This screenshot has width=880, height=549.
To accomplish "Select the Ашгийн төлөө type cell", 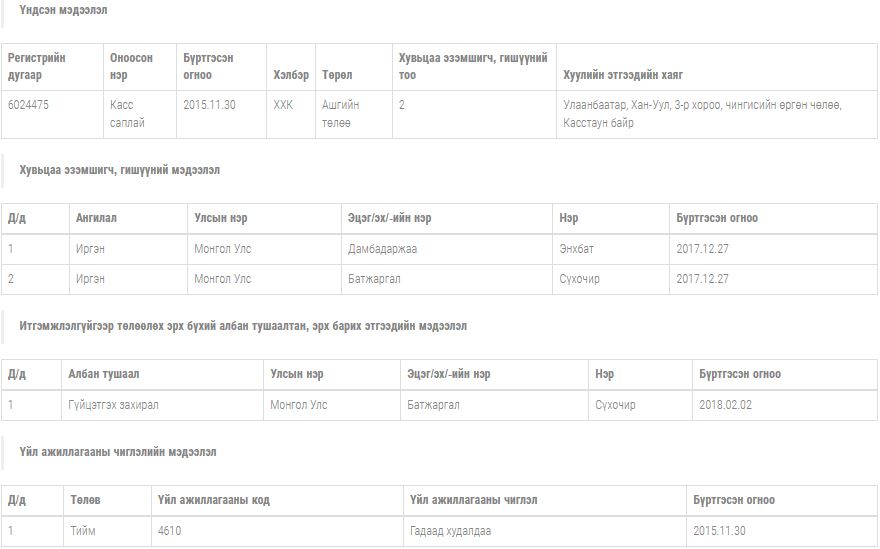I will [341, 114].
